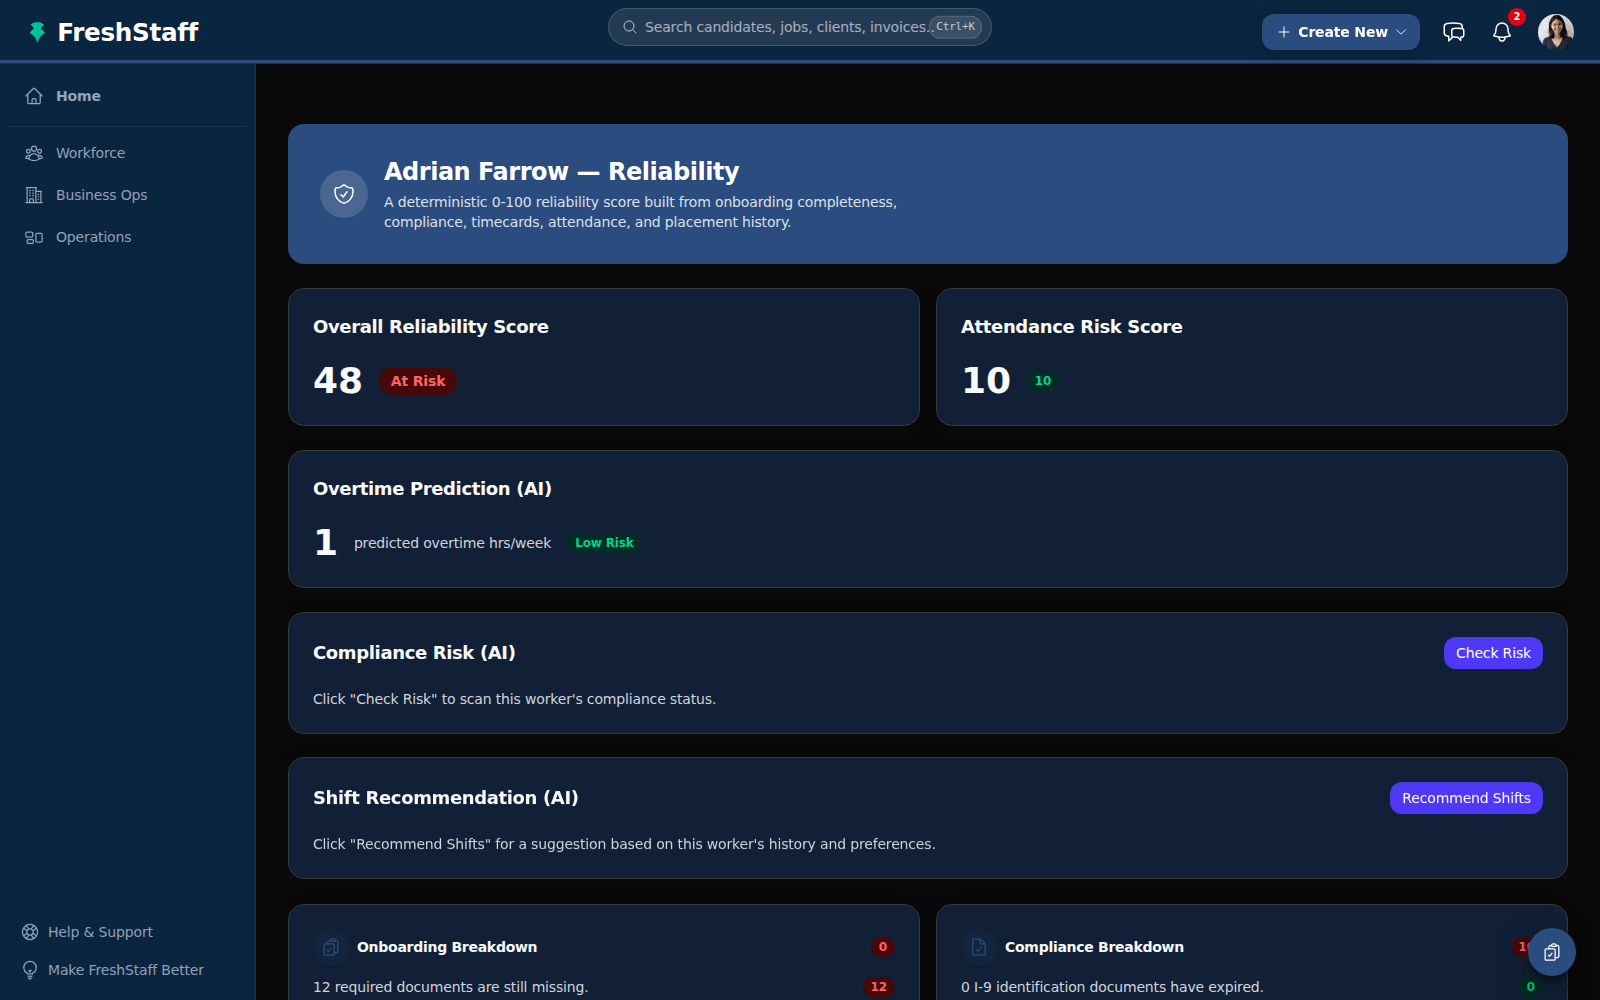Click the Make FreshStaff Better lightbulb icon
1600x1000 pixels.
click(30, 970)
